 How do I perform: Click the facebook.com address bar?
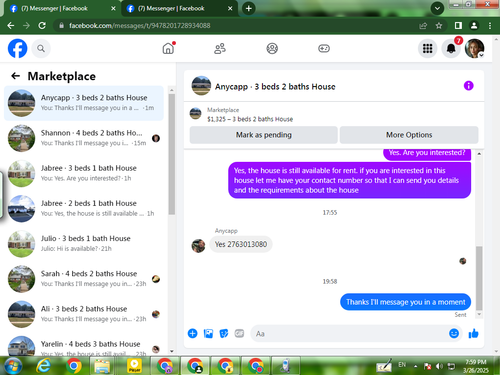[233, 25]
